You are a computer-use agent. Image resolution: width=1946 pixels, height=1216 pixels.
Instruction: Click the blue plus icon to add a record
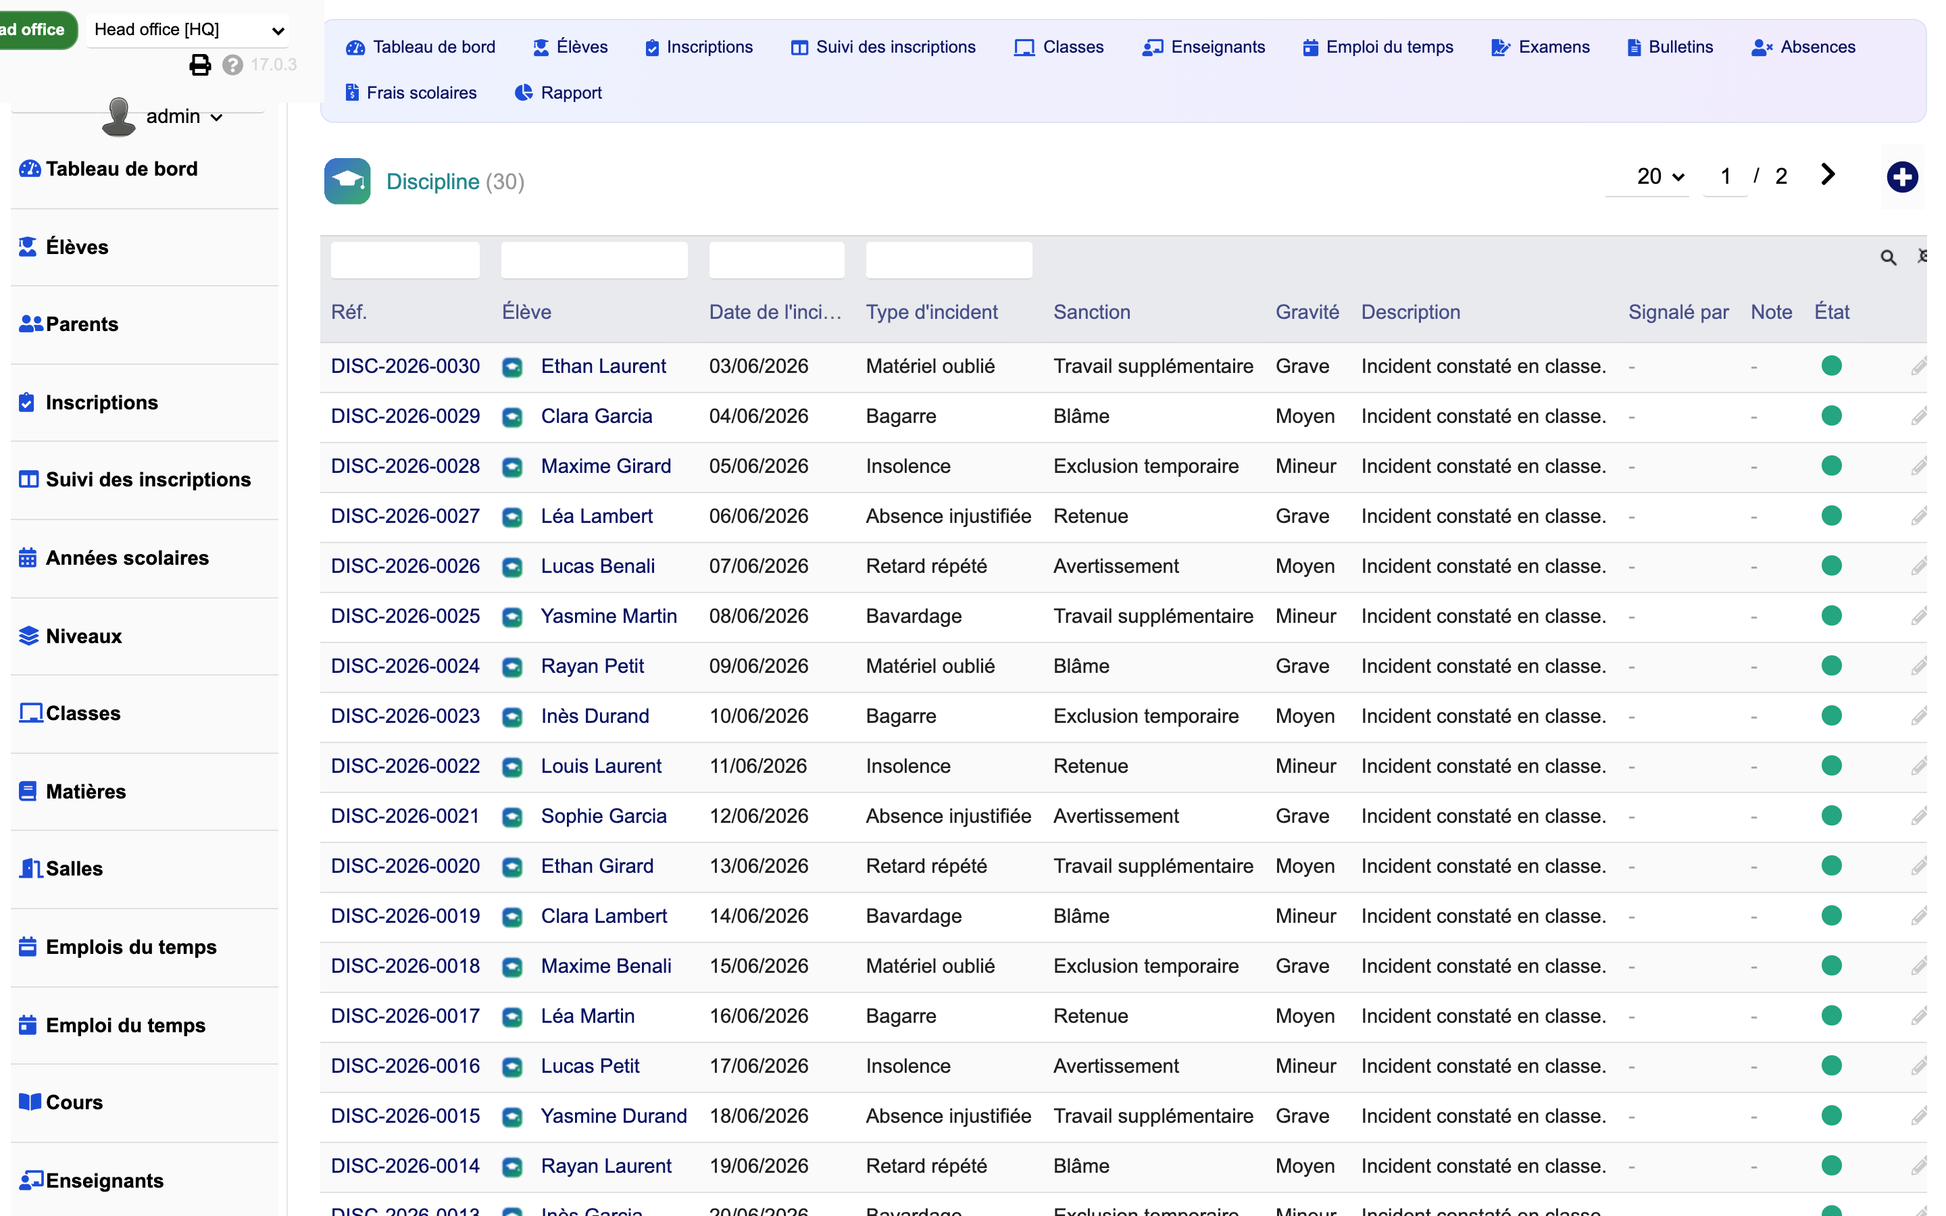pyautogui.click(x=1902, y=177)
